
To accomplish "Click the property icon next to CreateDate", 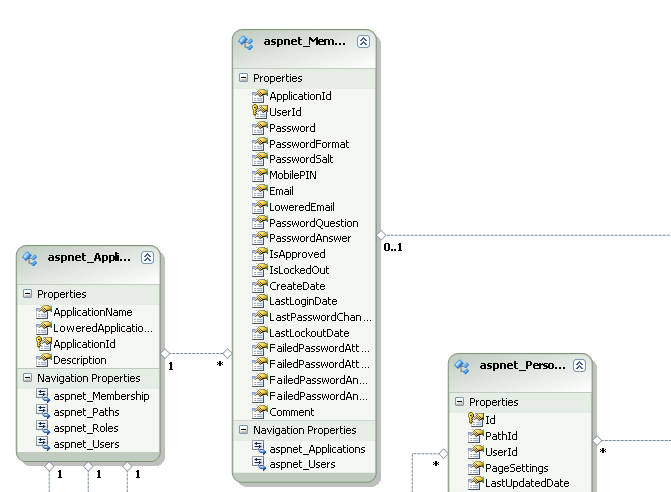I will [x=260, y=286].
